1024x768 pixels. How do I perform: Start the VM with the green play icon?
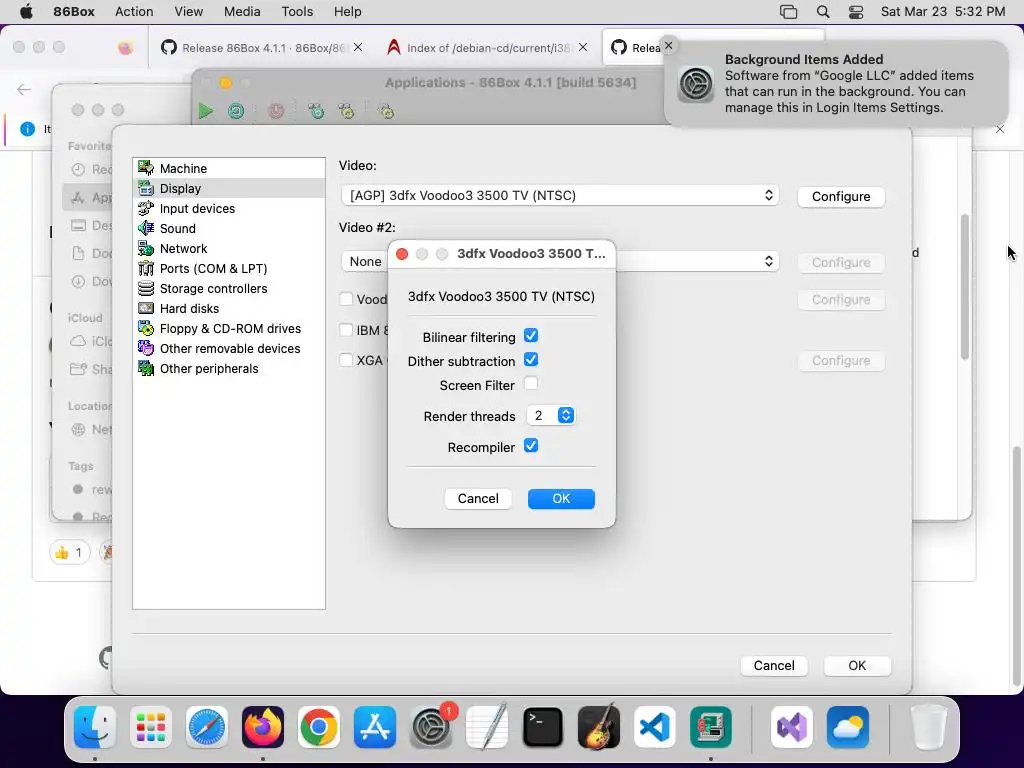(206, 111)
